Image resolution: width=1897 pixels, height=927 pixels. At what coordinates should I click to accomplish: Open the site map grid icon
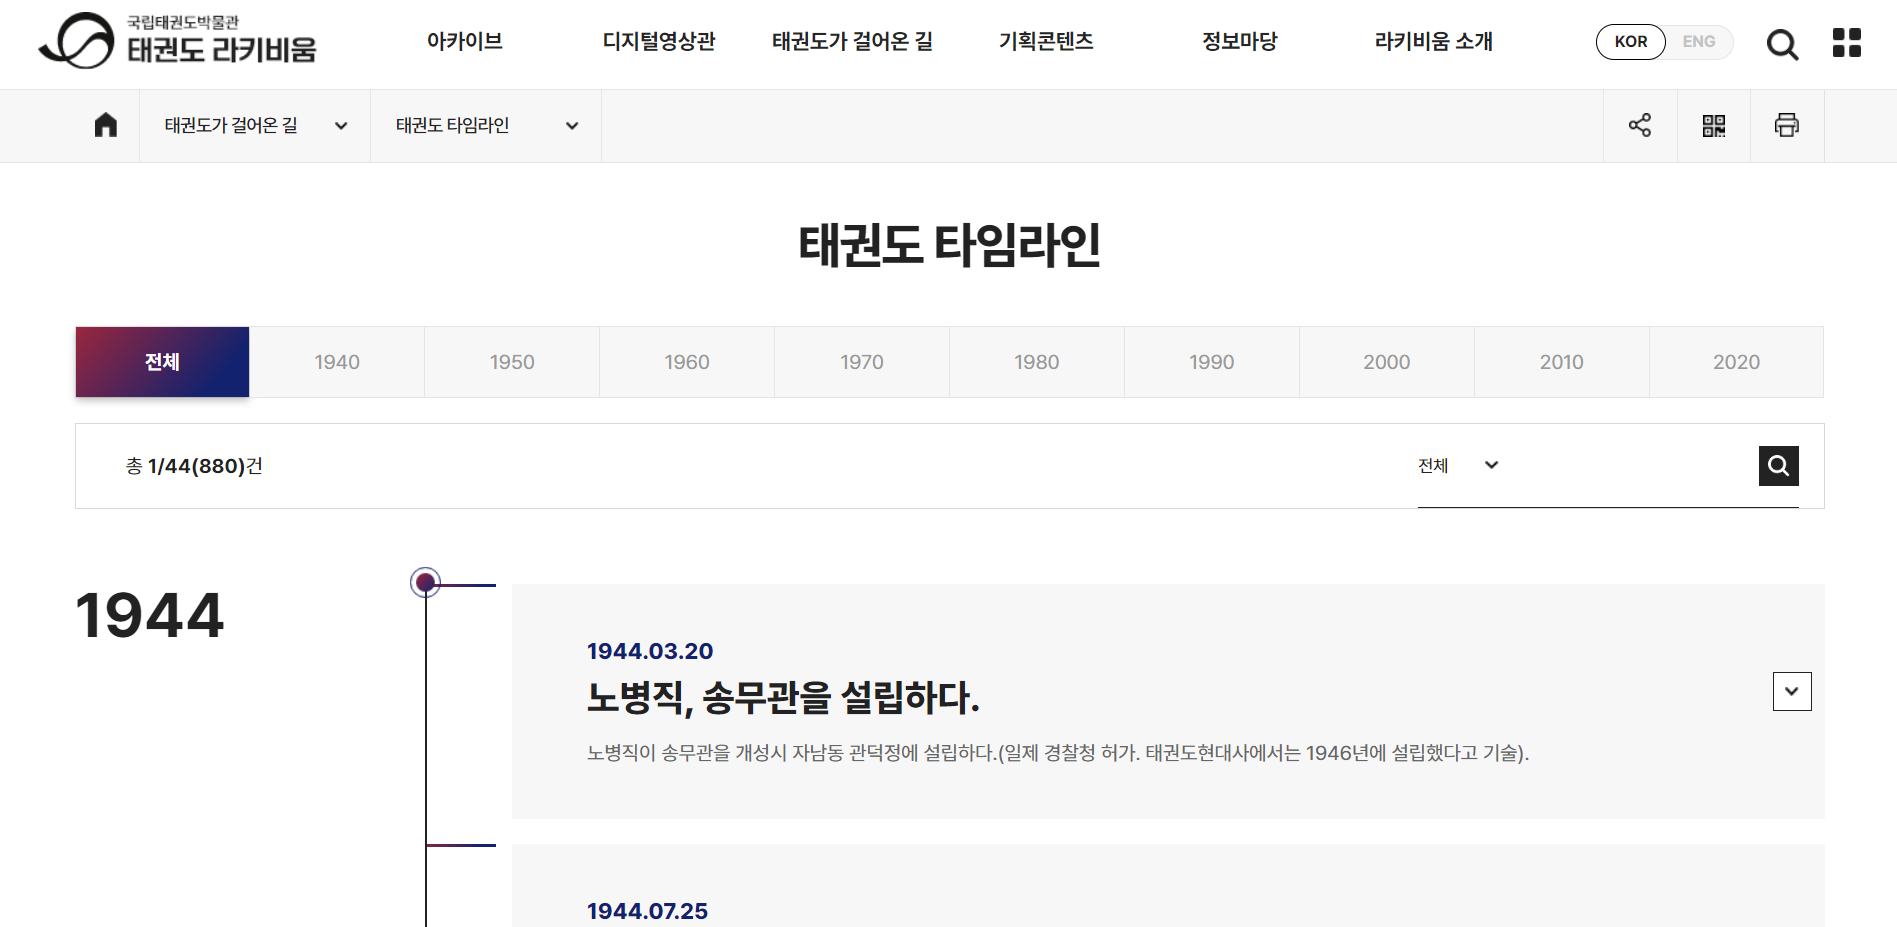pos(1846,42)
